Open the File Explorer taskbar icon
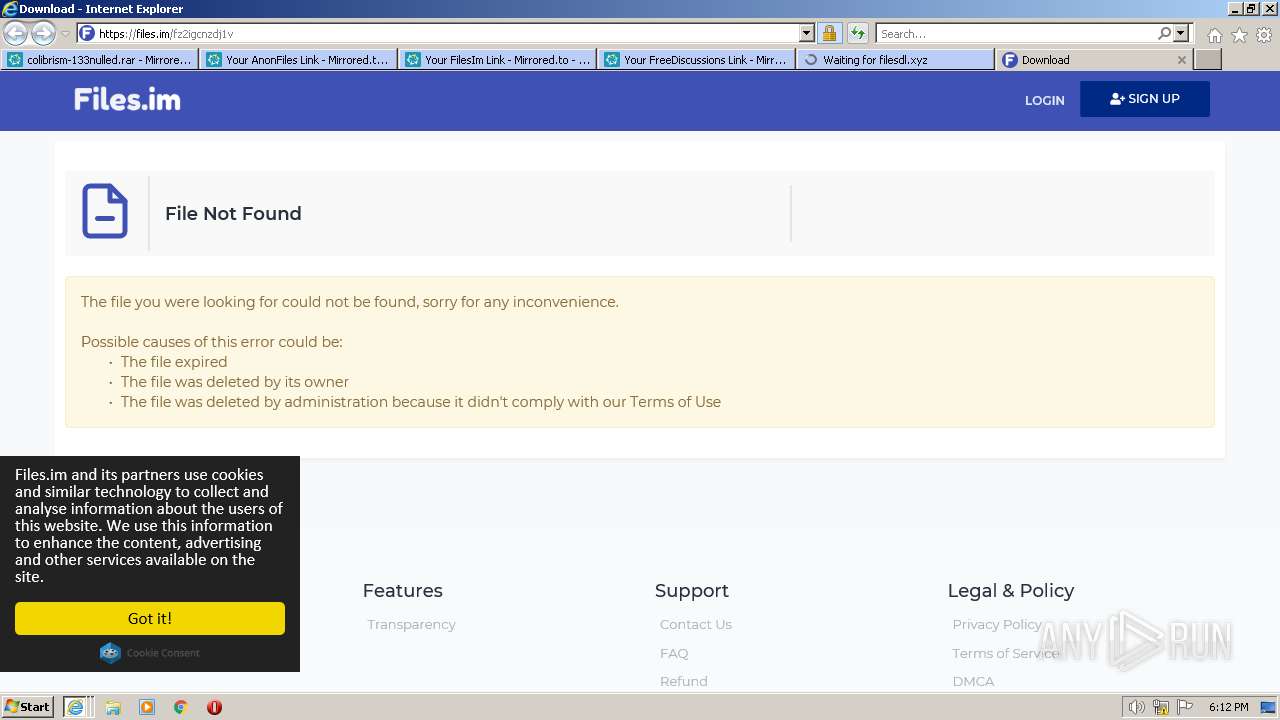This screenshot has height=720, width=1280. (x=113, y=707)
